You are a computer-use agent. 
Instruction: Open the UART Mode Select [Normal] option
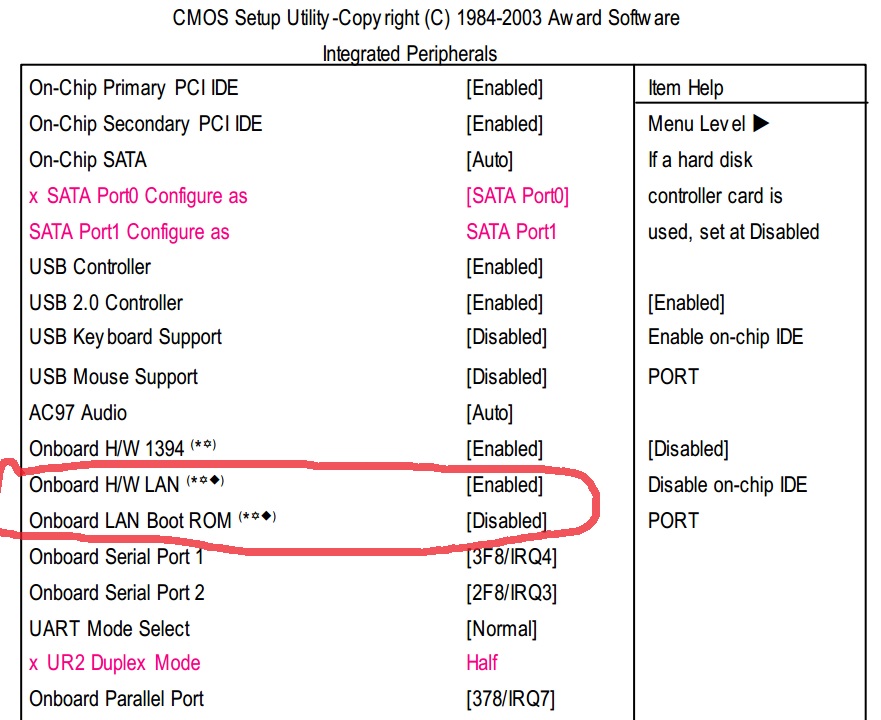pos(501,629)
